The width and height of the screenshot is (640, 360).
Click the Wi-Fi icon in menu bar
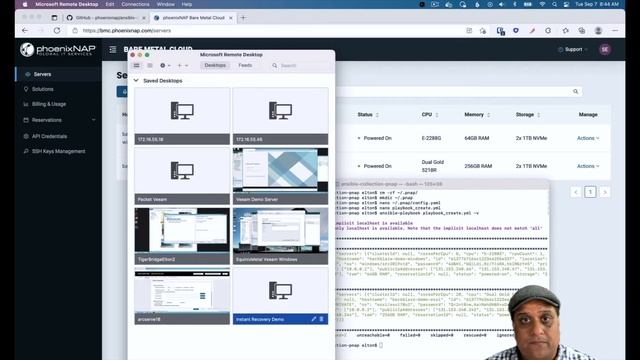542,4
